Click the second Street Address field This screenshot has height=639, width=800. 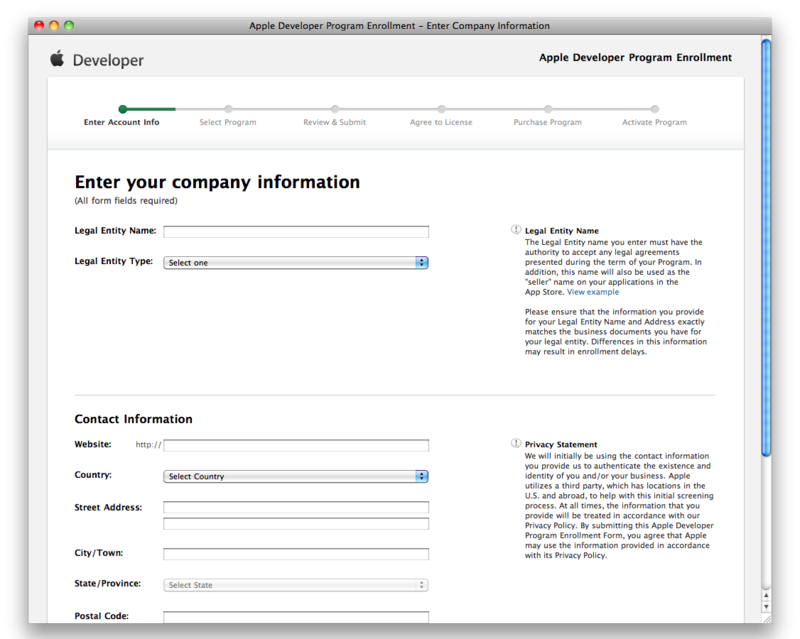[x=296, y=524]
